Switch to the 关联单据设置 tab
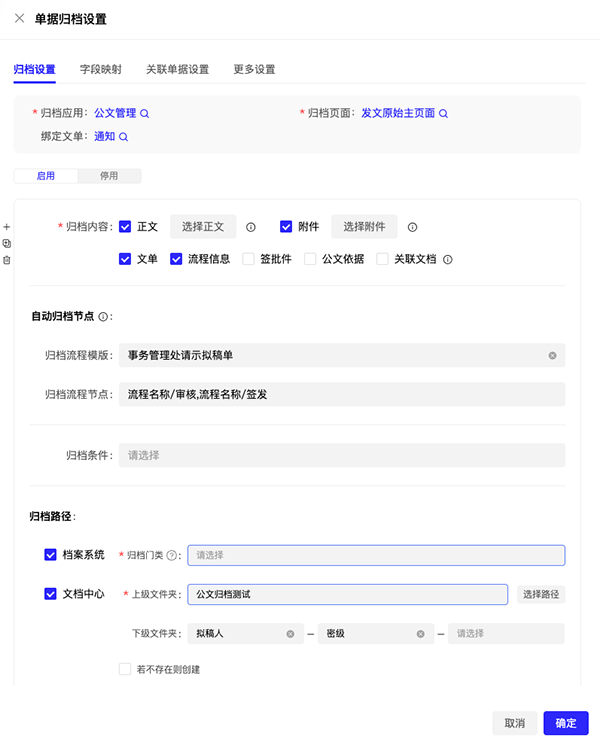600x745 pixels. (x=177, y=70)
